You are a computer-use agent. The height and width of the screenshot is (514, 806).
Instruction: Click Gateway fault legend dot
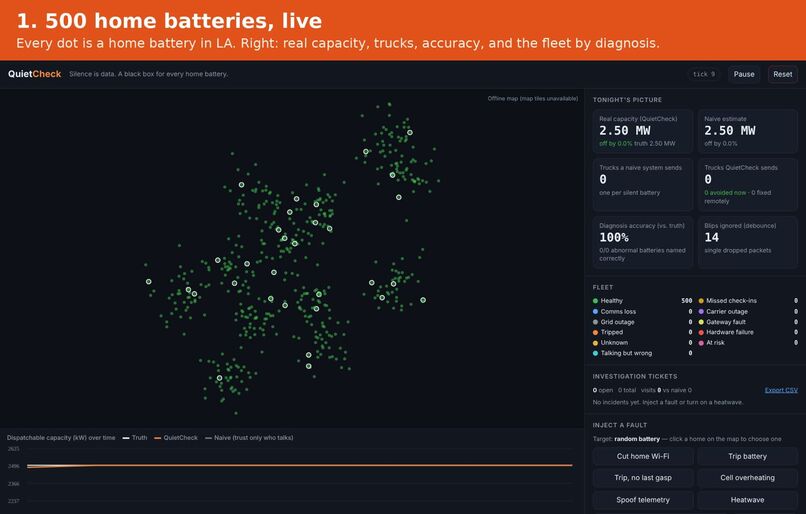click(x=701, y=322)
